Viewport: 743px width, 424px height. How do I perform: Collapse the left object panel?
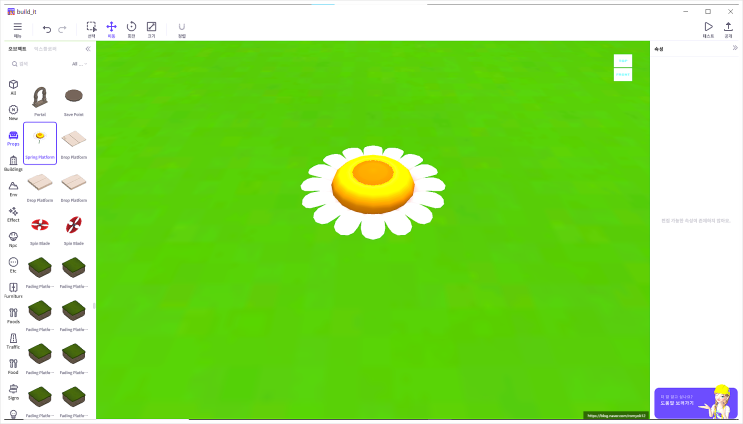[88, 49]
